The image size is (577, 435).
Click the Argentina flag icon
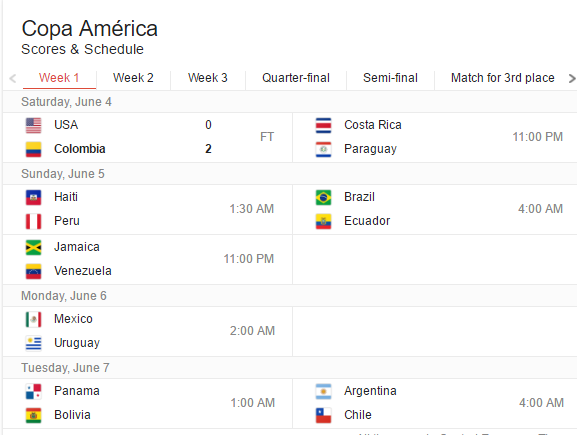click(x=323, y=392)
